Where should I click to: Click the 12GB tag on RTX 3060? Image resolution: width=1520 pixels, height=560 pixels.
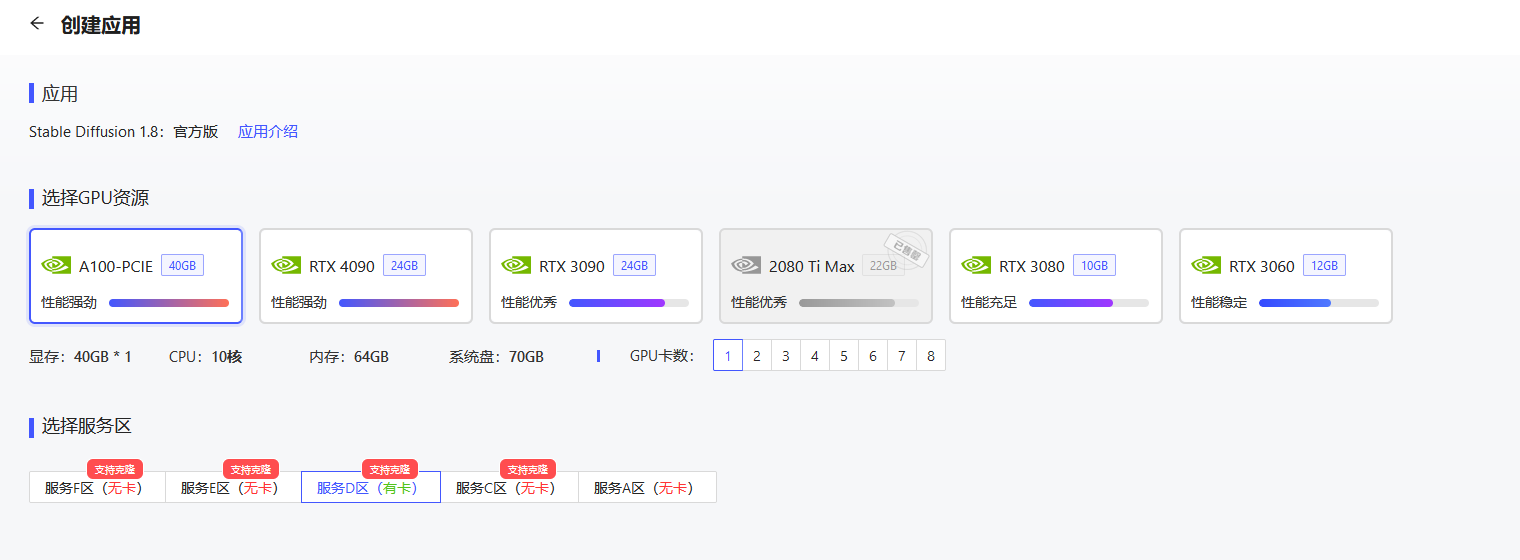point(1324,265)
